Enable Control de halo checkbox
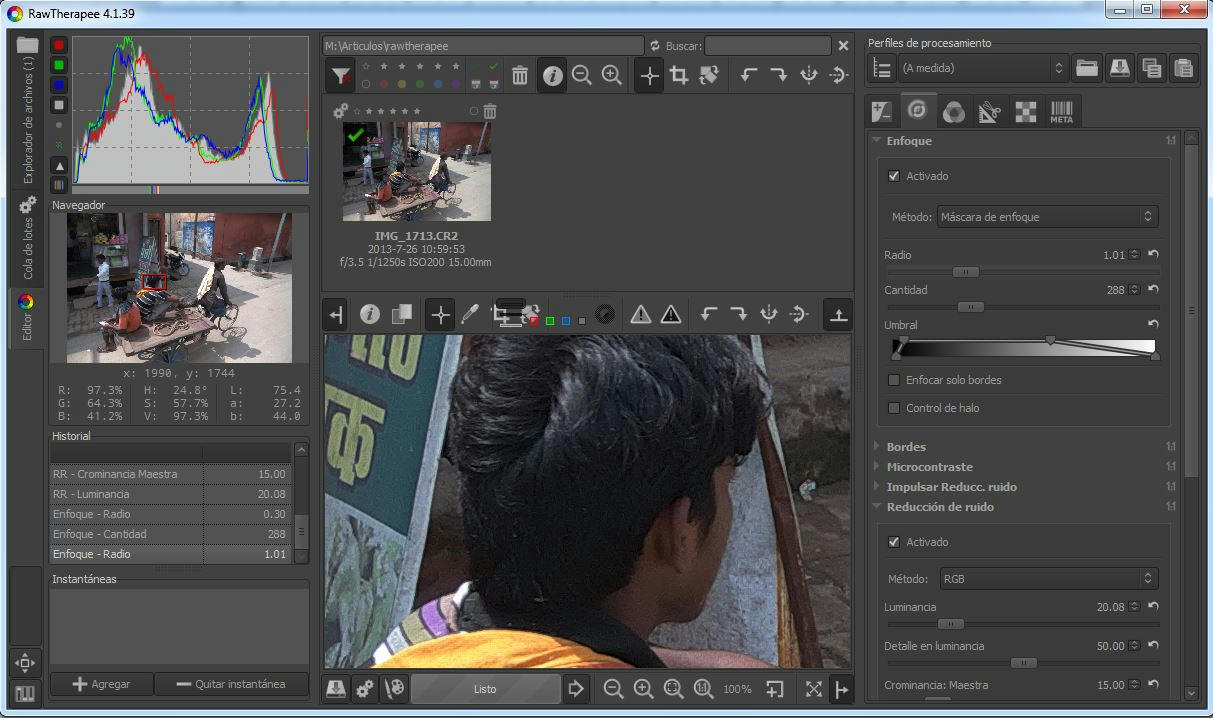This screenshot has height=718, width=1213. point(894,408)
